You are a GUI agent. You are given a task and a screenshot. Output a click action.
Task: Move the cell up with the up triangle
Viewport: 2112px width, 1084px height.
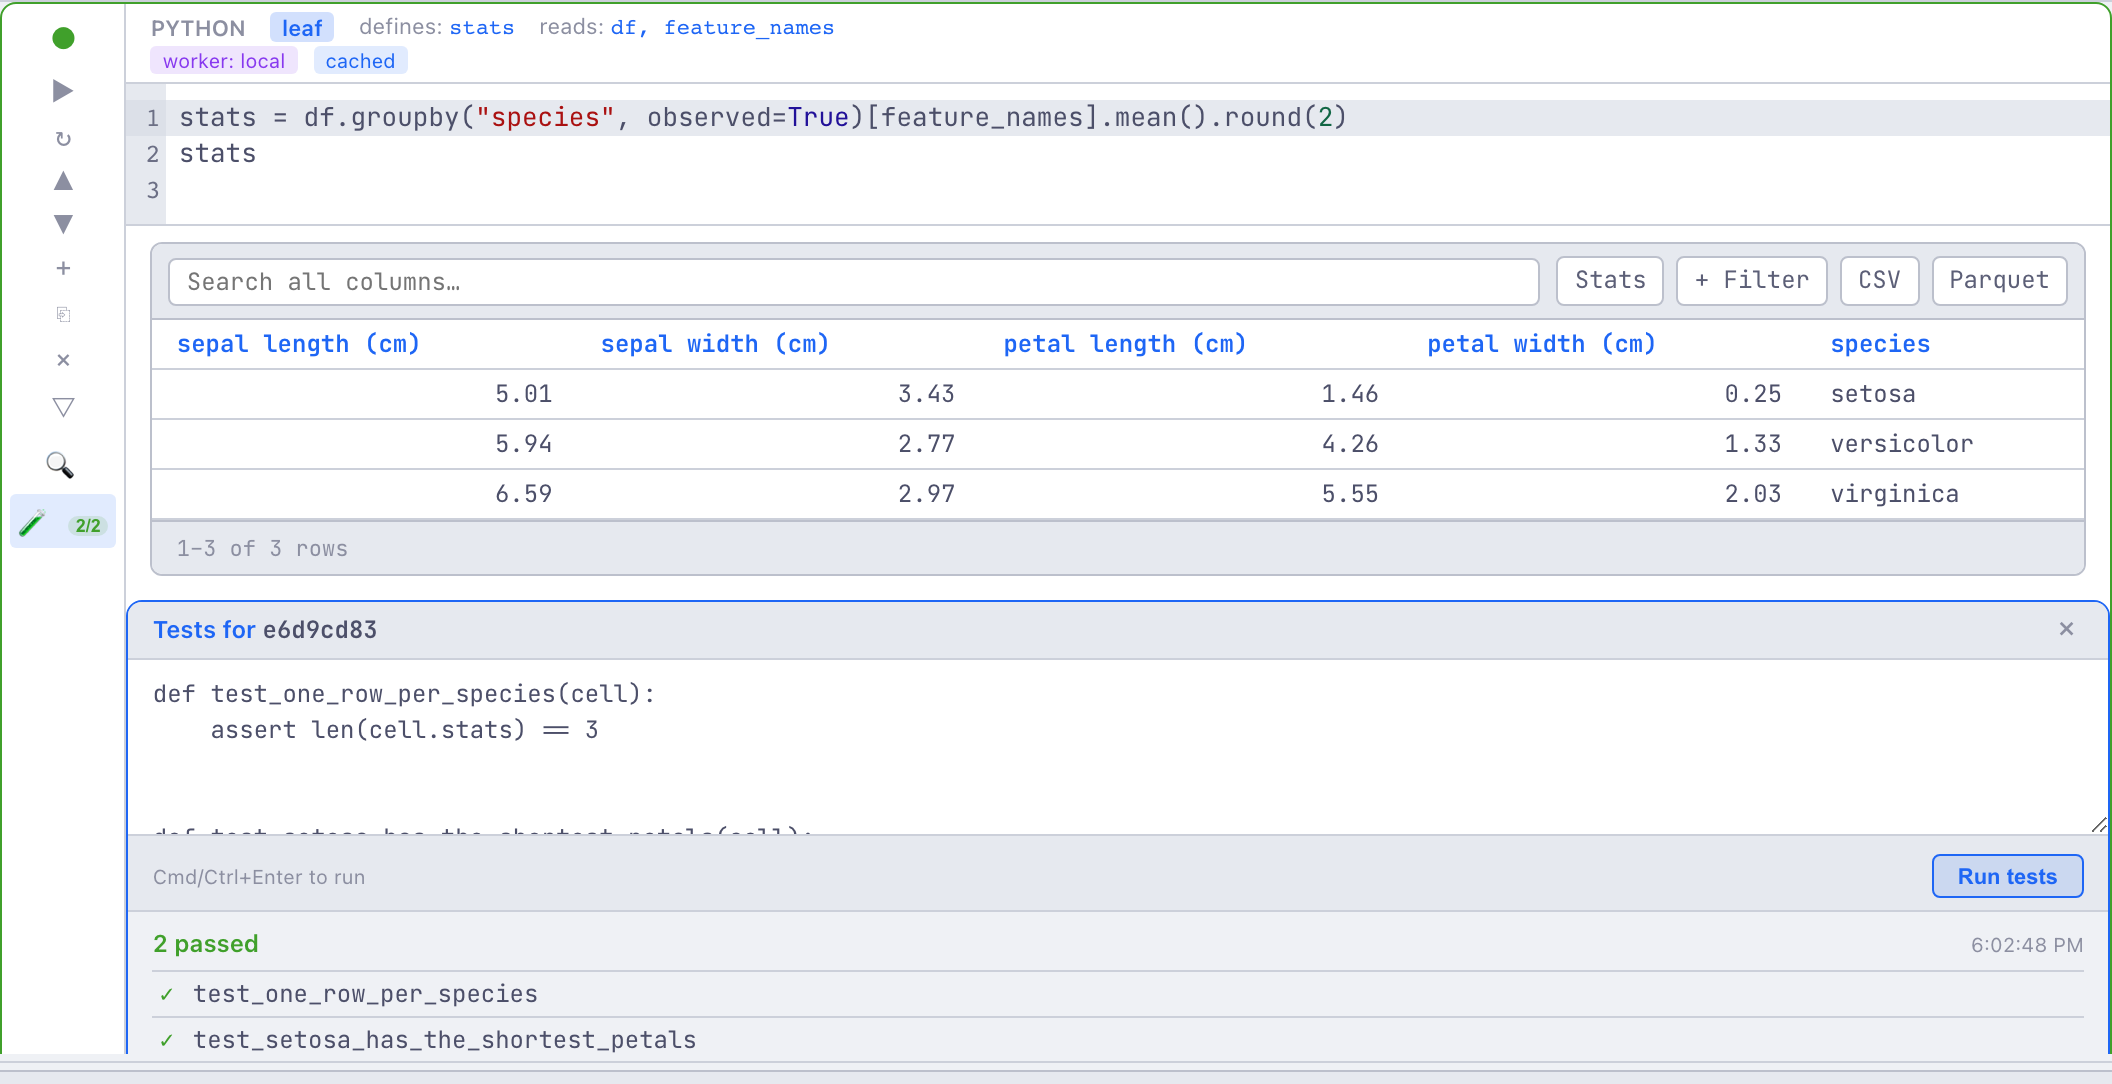click(x=63, y=181)
